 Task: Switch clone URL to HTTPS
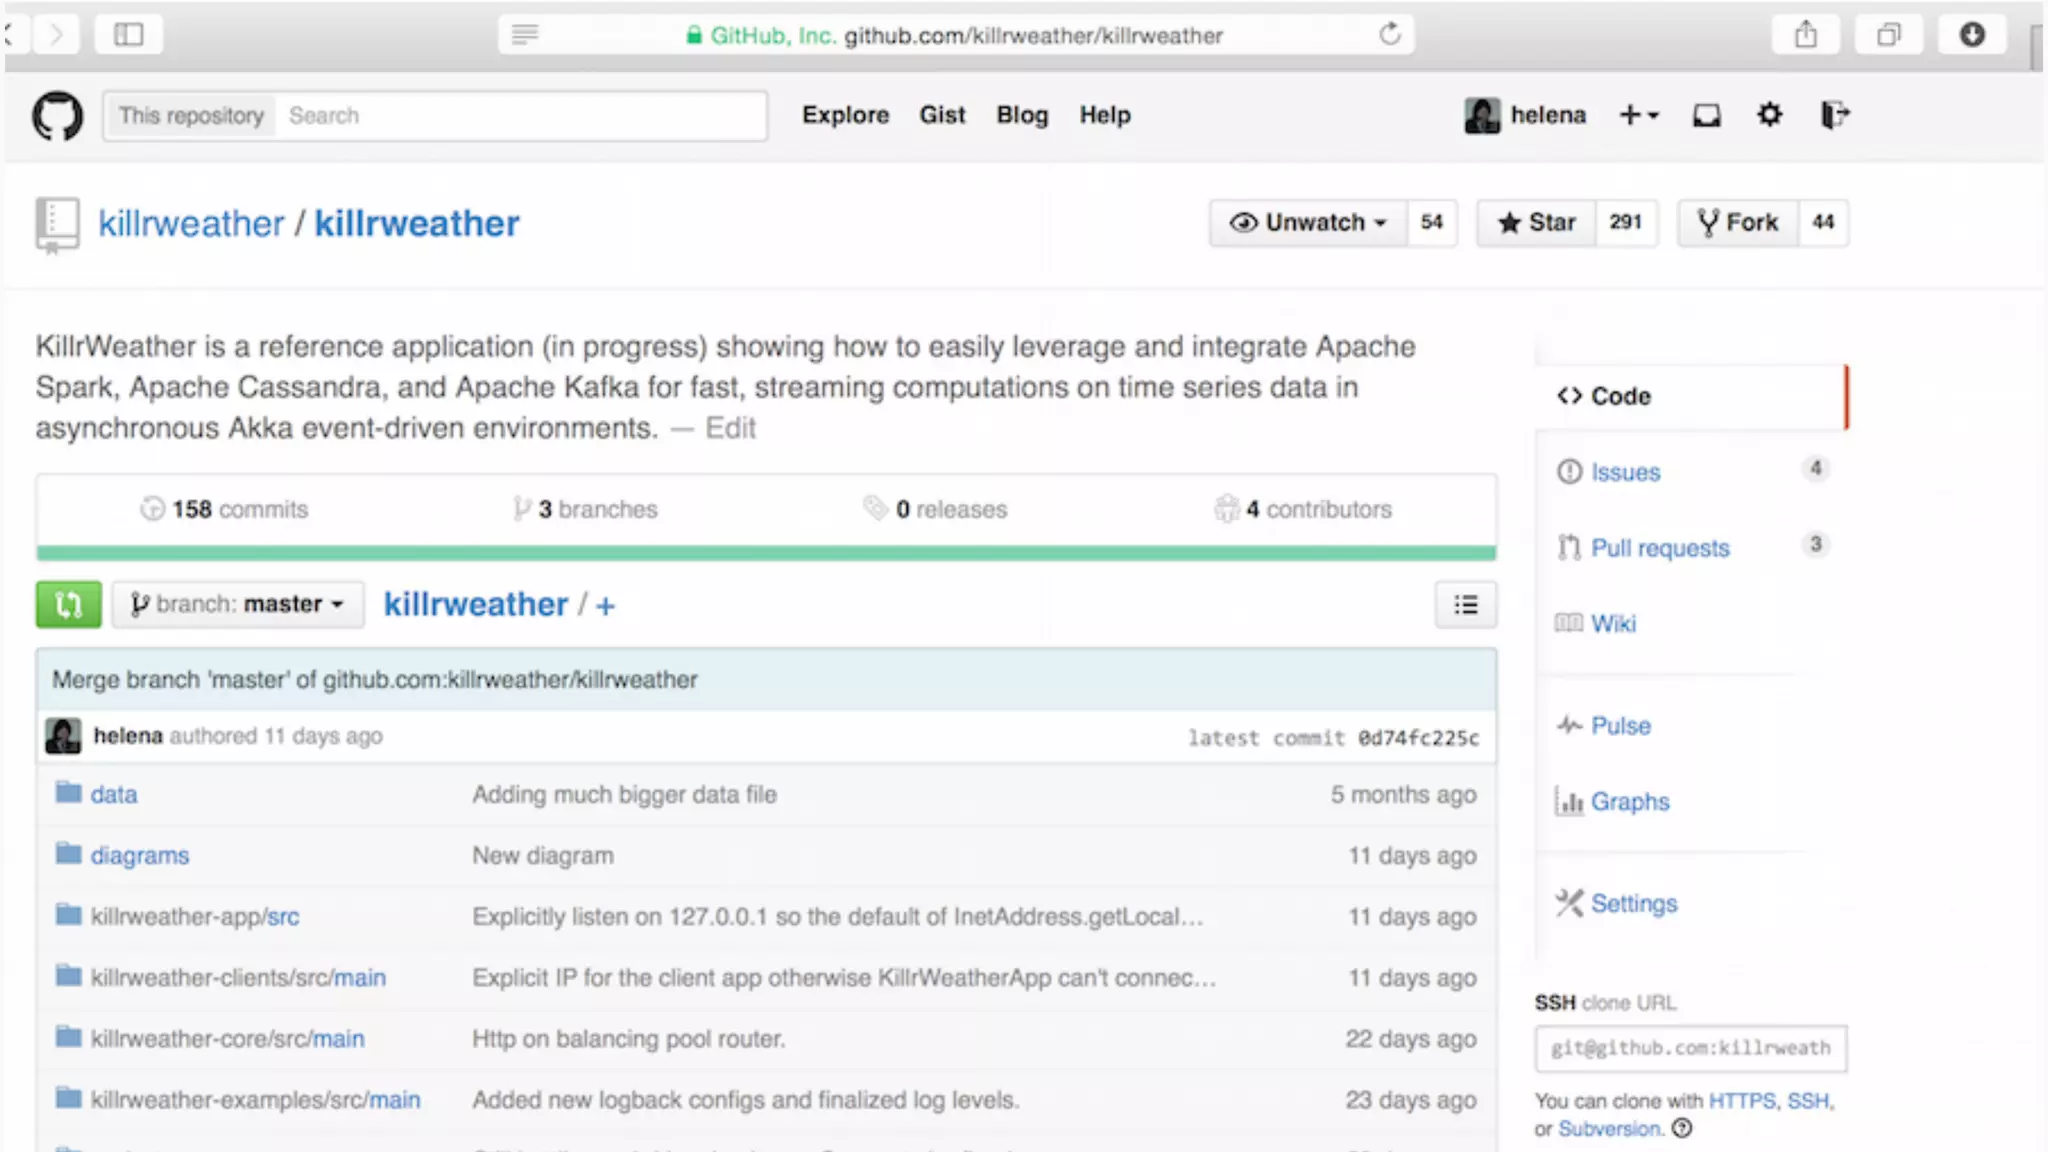[1741, 1101]
